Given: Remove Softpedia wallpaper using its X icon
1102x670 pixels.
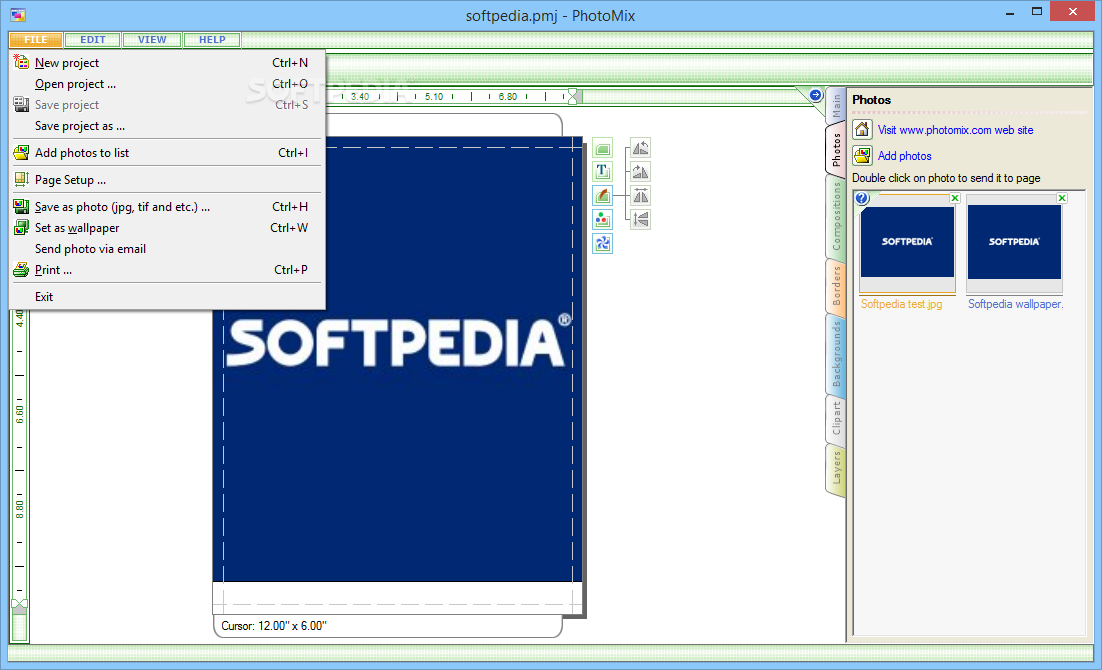Looking at the screenshot, I should point(1062,198).
